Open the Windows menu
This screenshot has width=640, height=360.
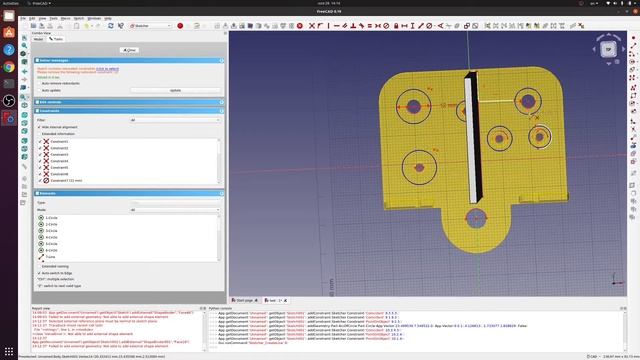[x=94, y=18]
